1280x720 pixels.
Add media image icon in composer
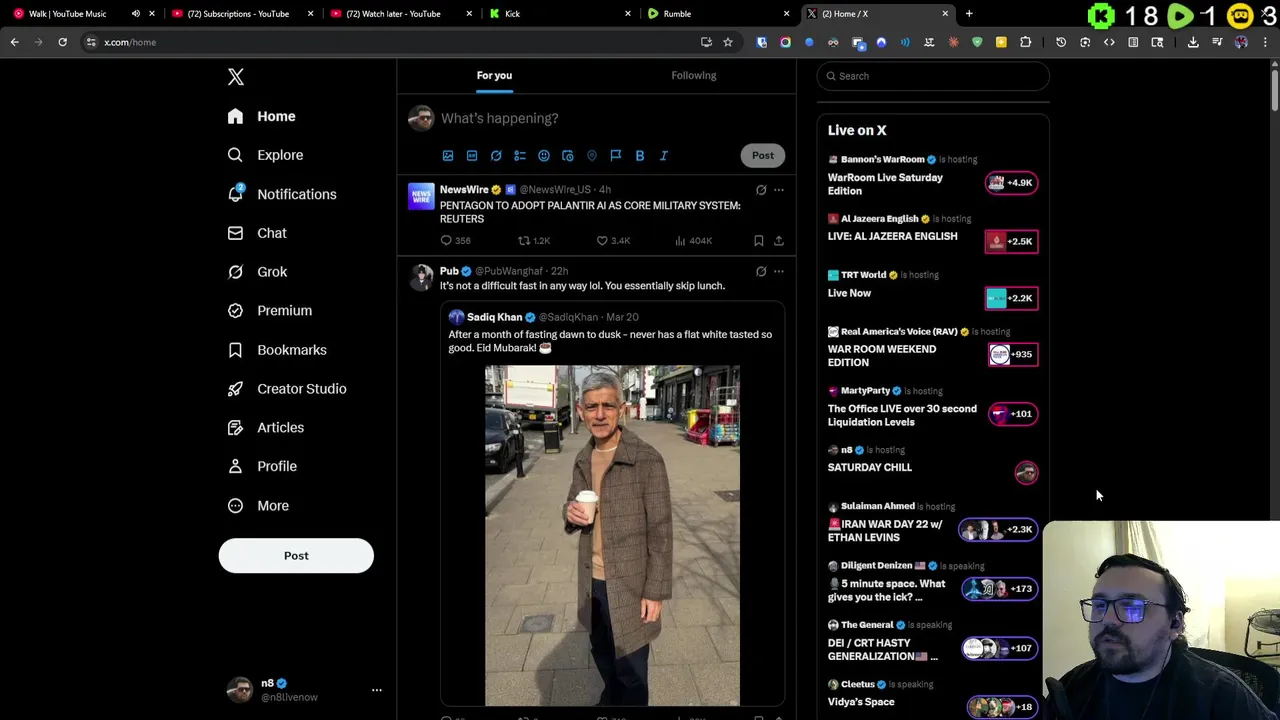[x=448, y=156]
